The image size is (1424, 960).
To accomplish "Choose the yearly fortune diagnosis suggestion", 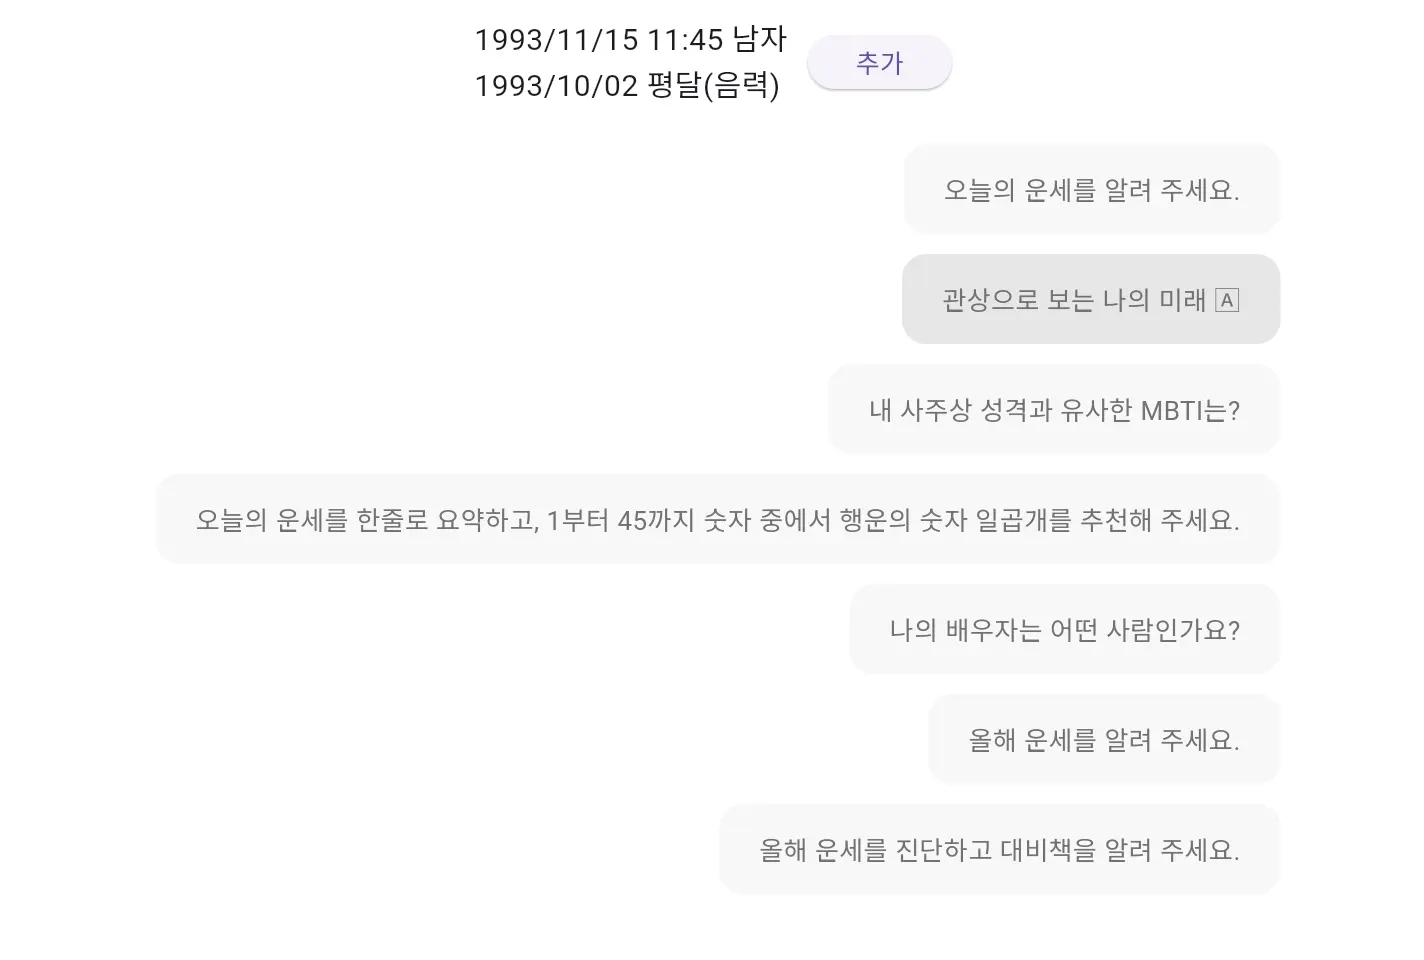I will 998,848.
